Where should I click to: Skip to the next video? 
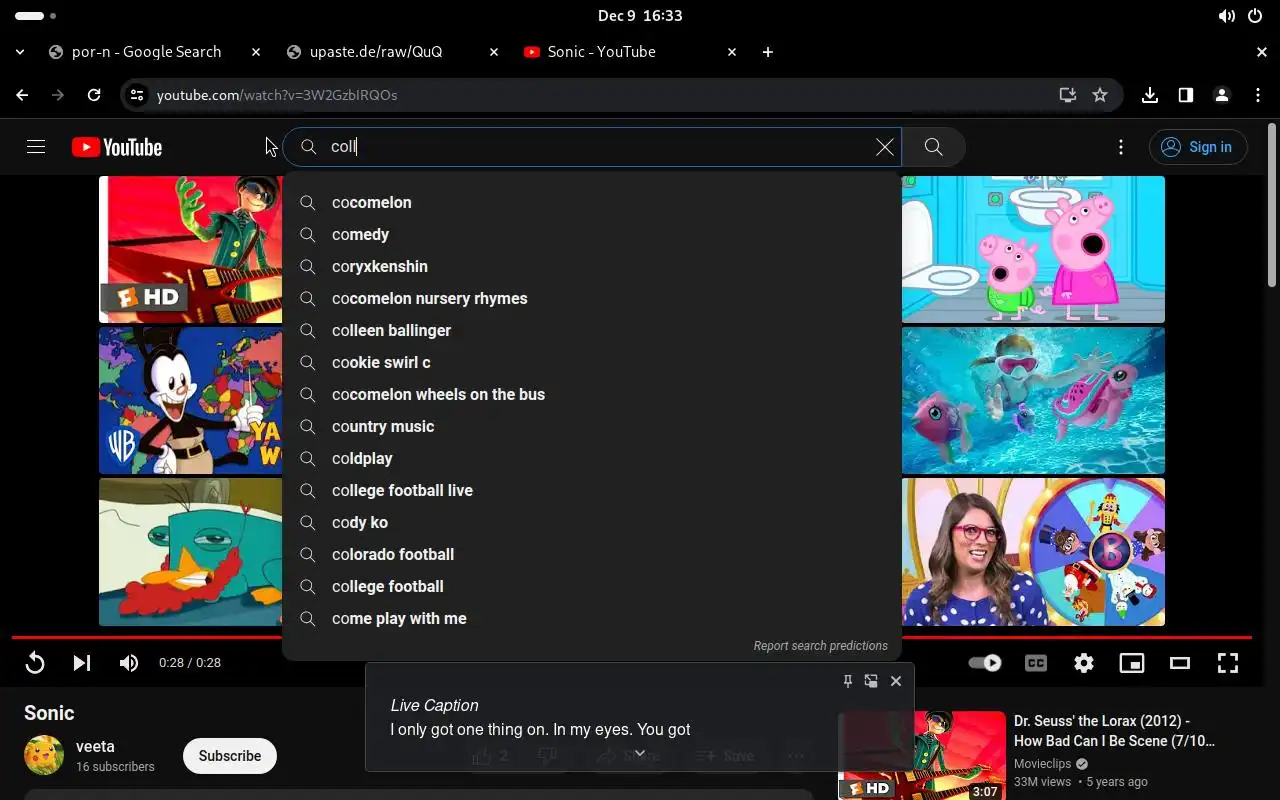82,663
